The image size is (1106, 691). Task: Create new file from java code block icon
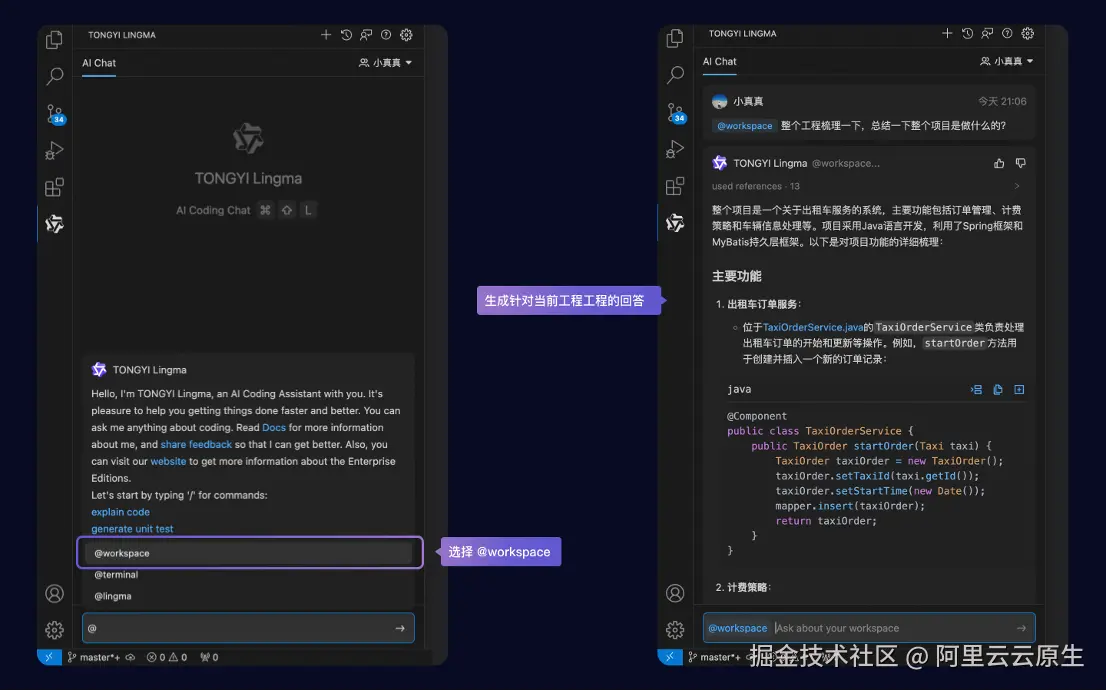pos(1019,389)
